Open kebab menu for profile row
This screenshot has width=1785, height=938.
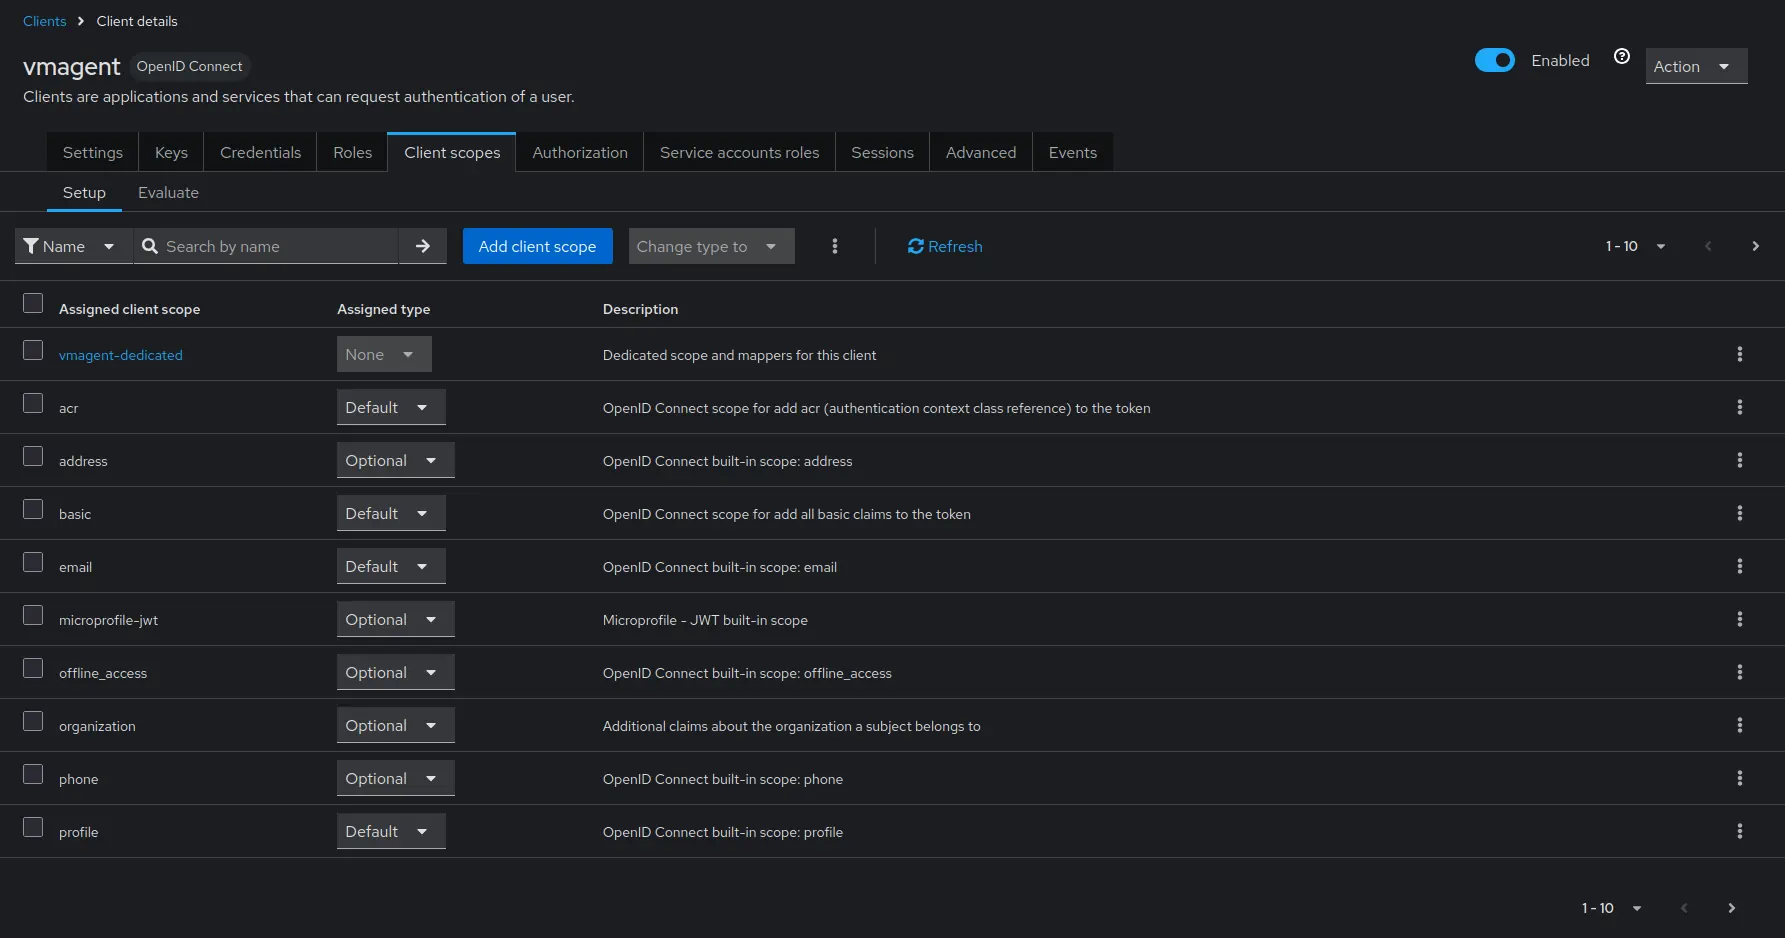(x=1739, y=831)
